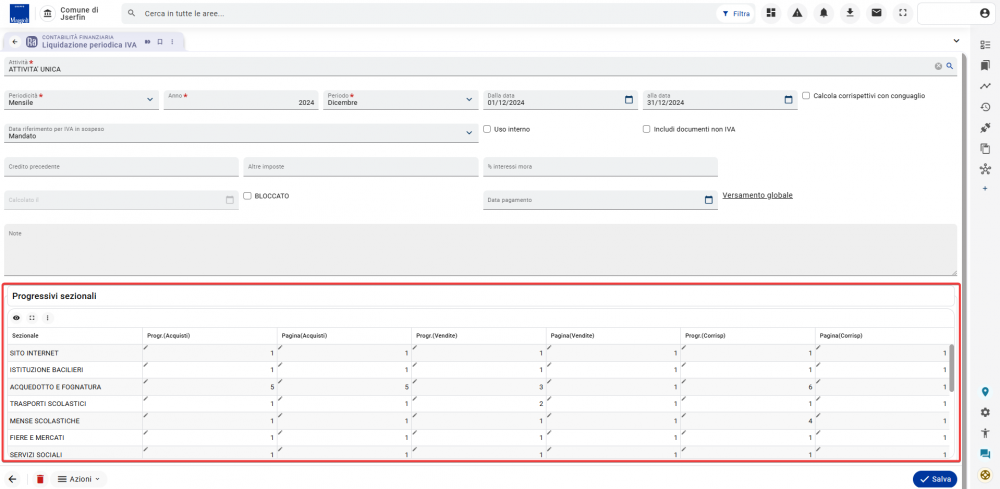This screenshot has height=489, width=1000.
Task: Click into the Note text area
Action: pyautogui.click(x=480, y=249)
